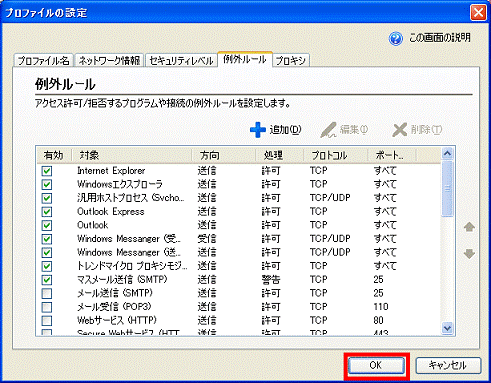The width and height of the screenshot is (491, 383).
Task: Click the キャンセル button
Action: (448, 365)
